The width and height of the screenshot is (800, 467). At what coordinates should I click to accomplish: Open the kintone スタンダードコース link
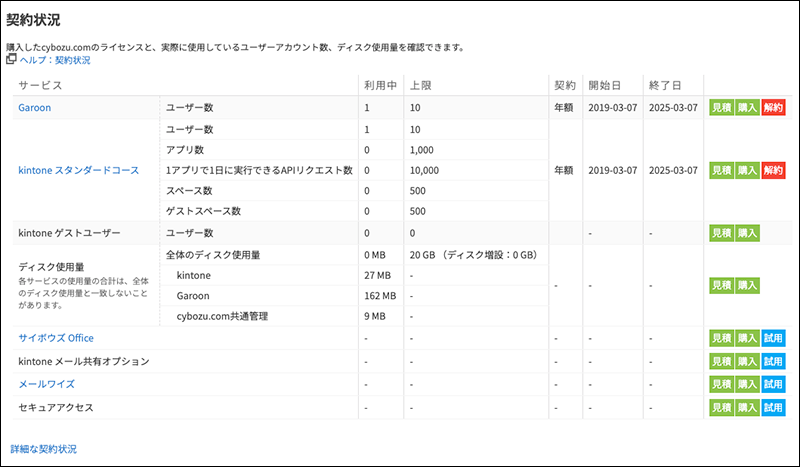point(79,170)
